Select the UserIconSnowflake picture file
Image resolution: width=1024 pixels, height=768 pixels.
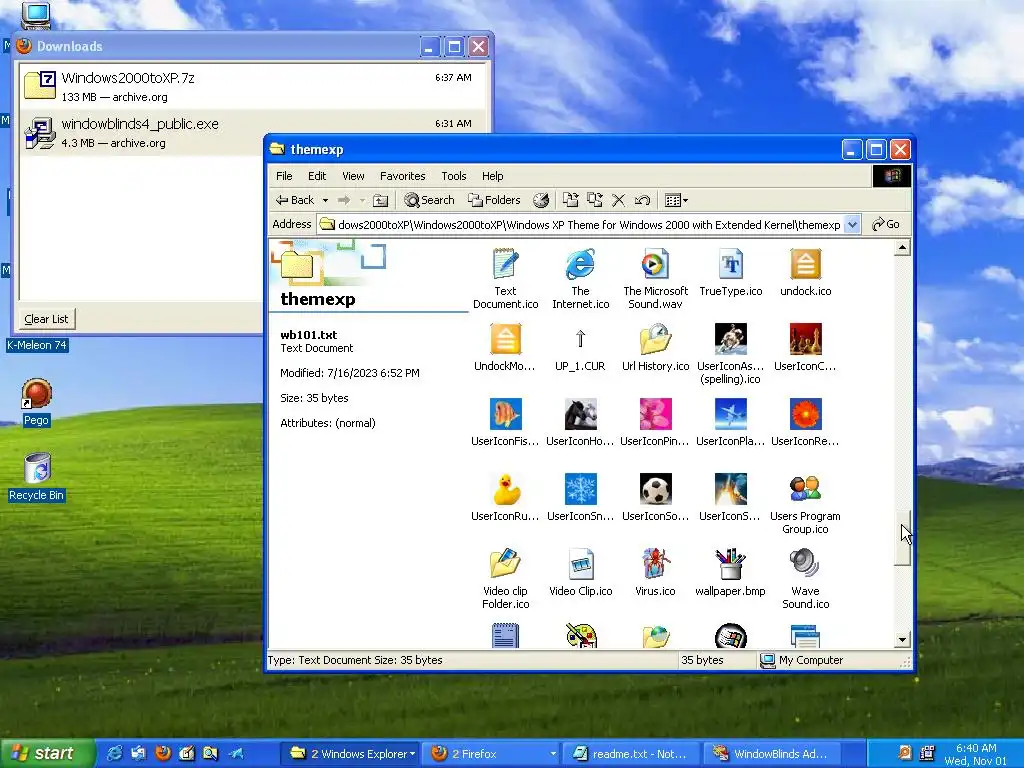[x=581, y=497]
